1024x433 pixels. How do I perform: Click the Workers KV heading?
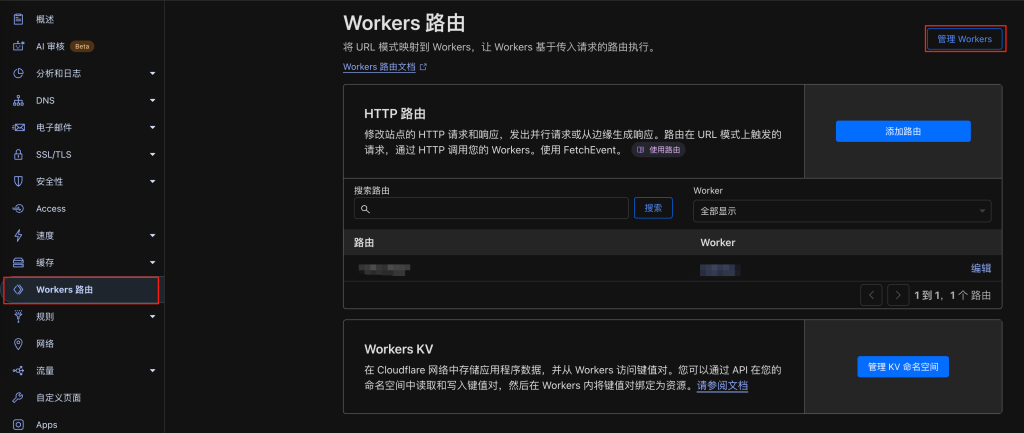point(398,348)
